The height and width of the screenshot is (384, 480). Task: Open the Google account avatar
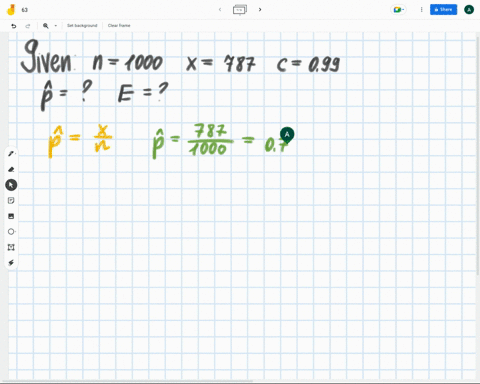[469, 10]
